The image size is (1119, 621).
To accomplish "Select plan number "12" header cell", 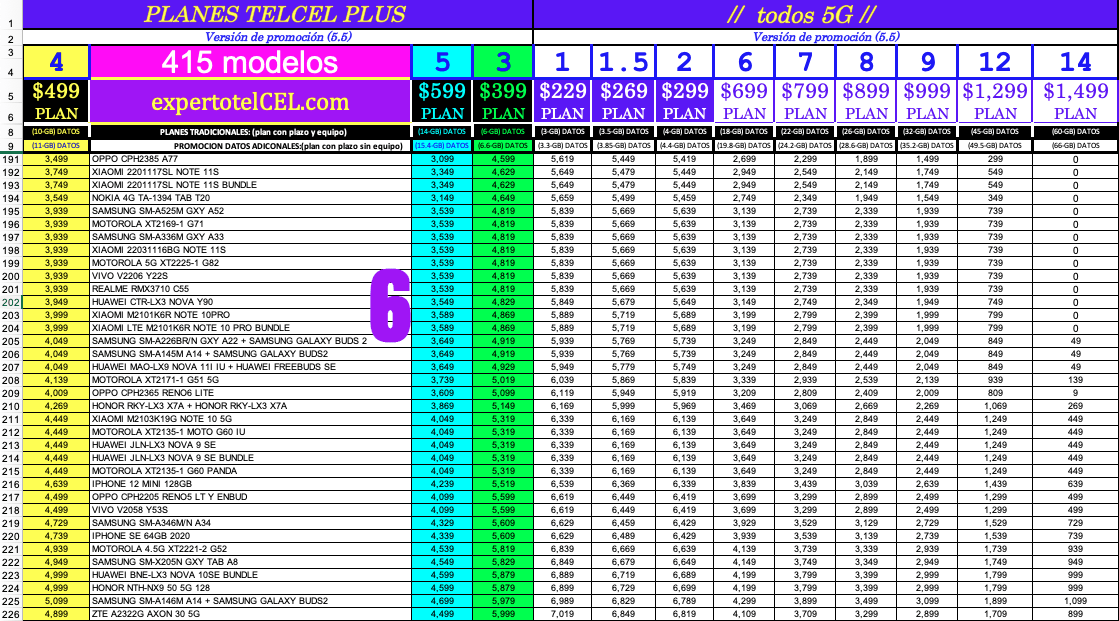I will pos(995,62).
